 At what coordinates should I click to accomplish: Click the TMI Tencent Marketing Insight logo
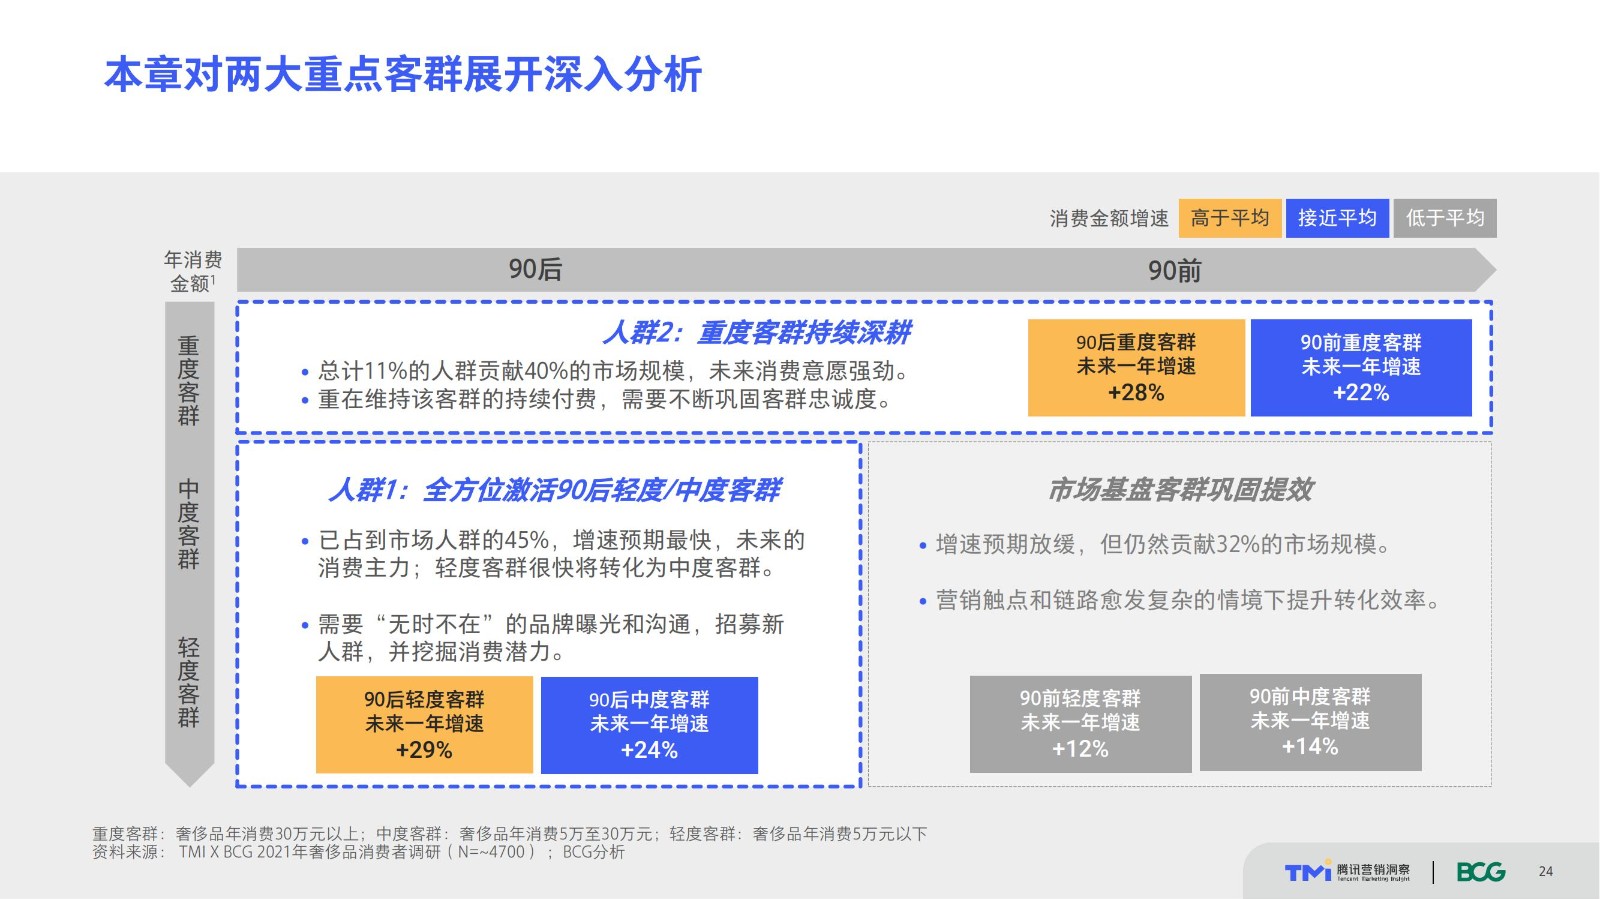(1347, 872)
